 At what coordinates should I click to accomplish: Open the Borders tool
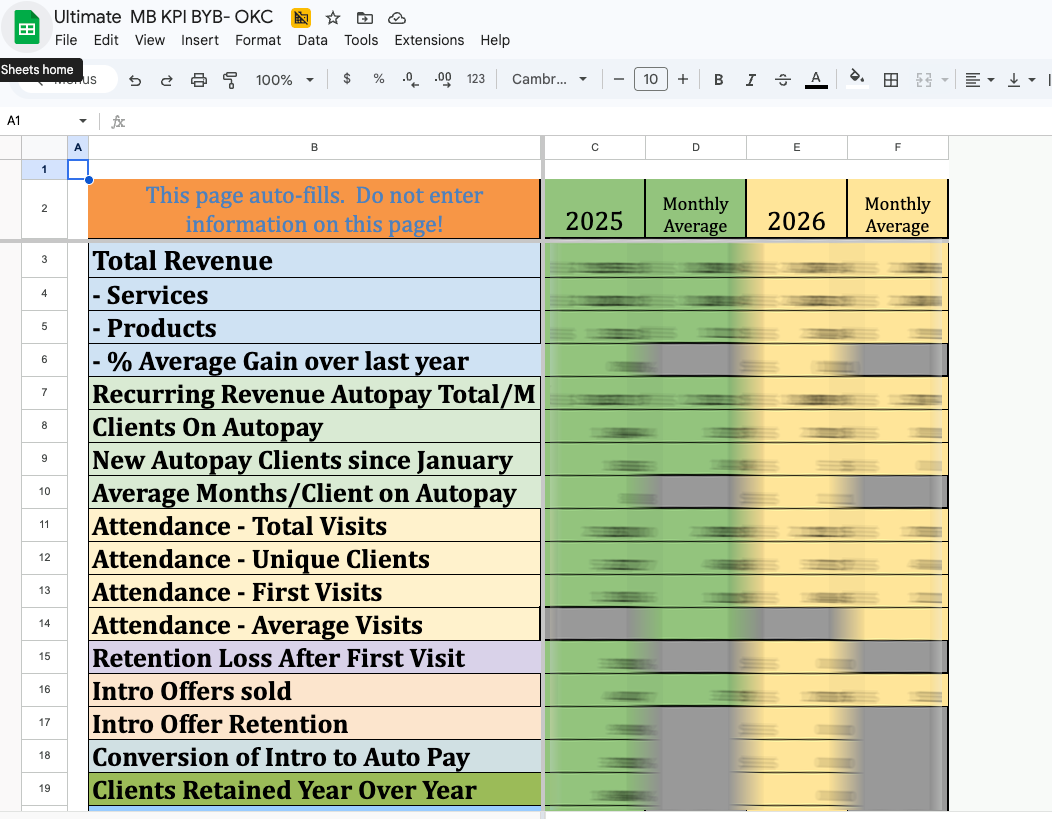[891, 79]
